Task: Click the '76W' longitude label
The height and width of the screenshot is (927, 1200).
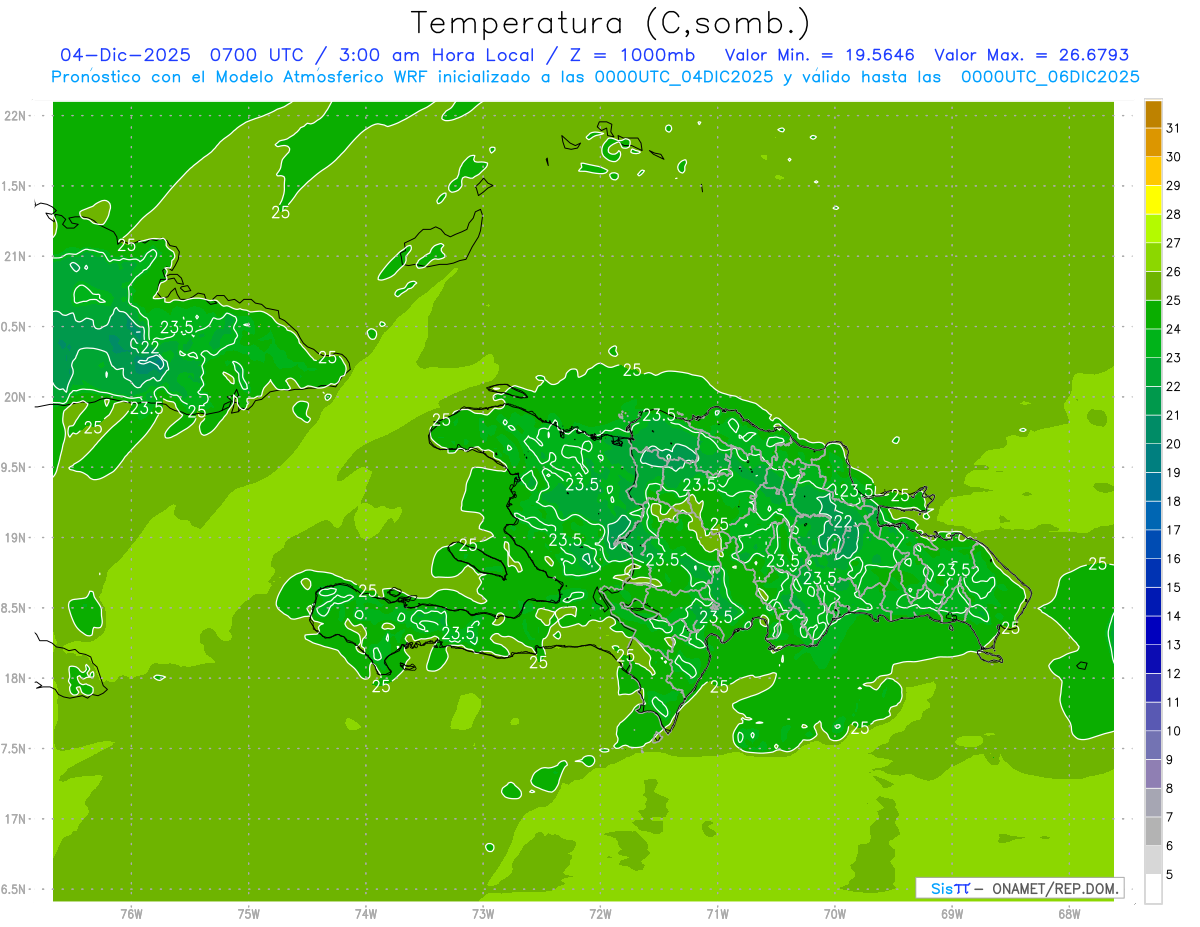Action: click(131, 914)
